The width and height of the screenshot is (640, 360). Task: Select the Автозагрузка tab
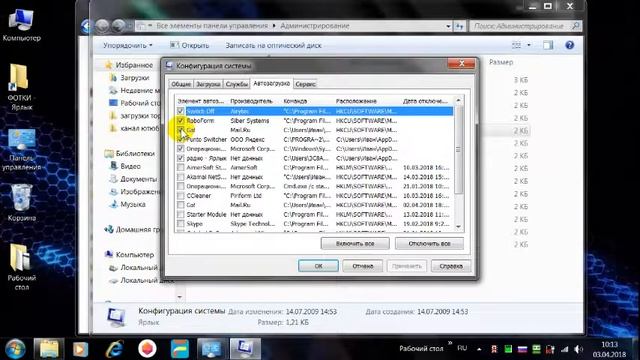pyautogui.click(x=271, y=83)
